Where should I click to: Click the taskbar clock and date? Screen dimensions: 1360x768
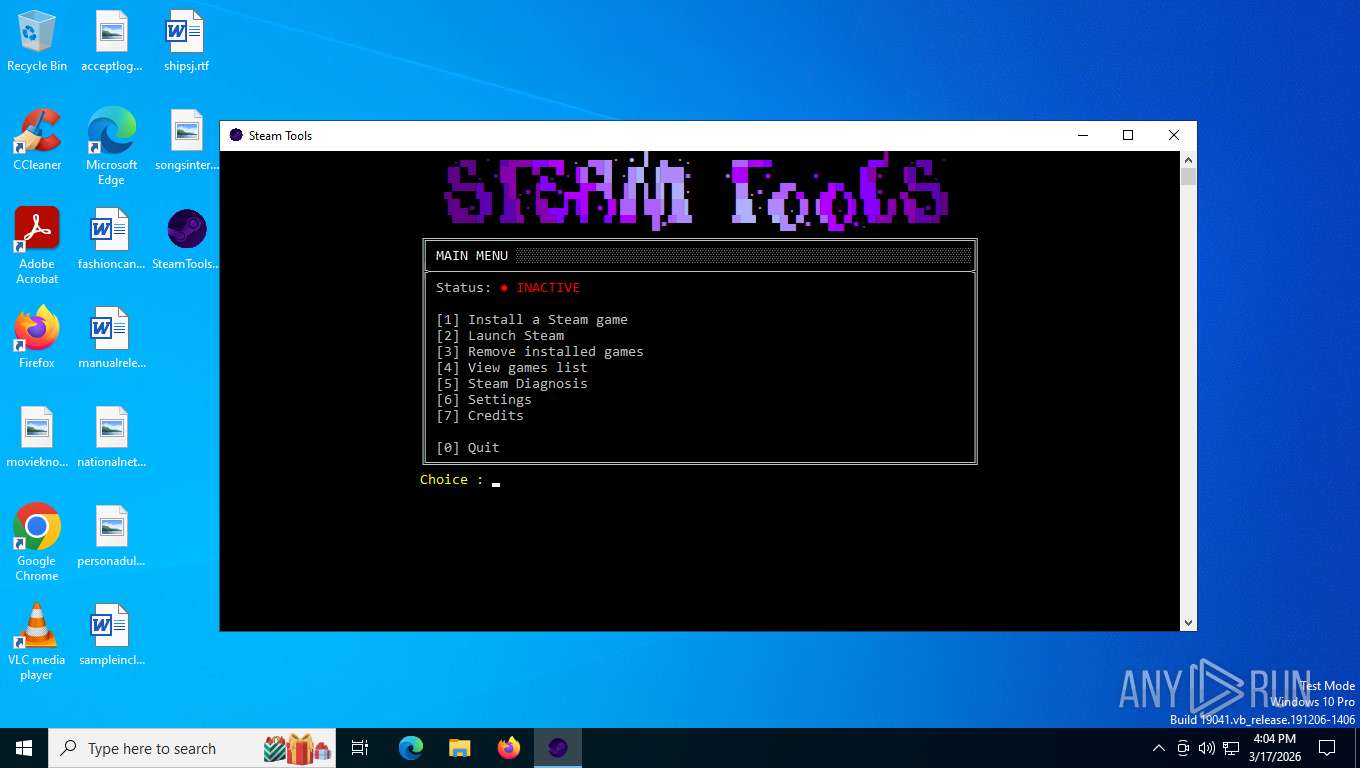pyautogui.click(x=1274, y=748)
